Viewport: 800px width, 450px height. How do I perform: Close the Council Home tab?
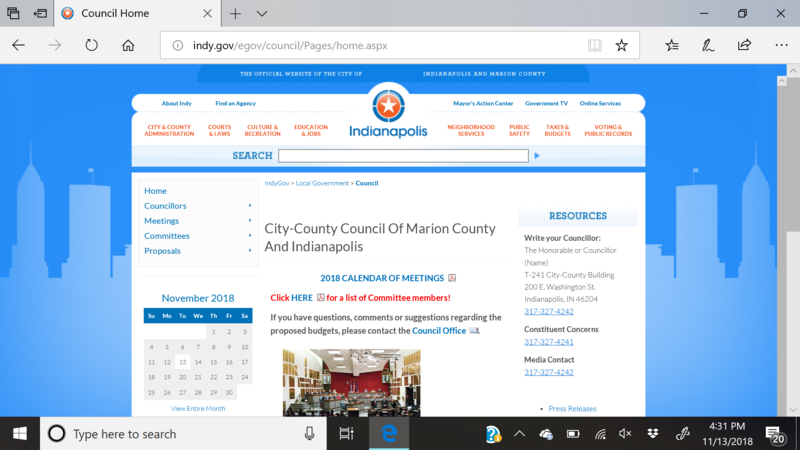207,13
